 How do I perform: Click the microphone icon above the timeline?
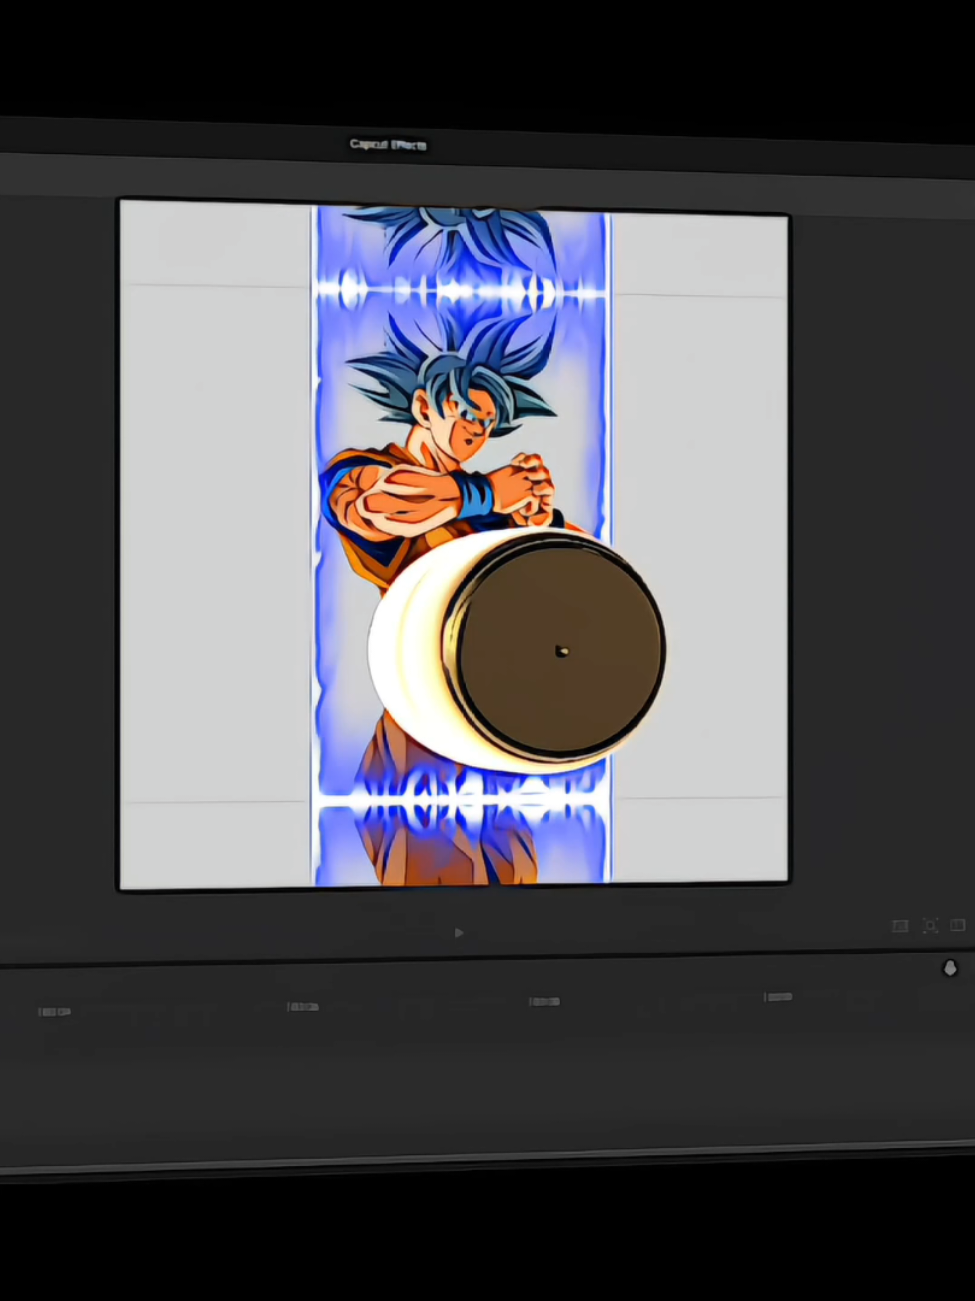pos(950,968)
